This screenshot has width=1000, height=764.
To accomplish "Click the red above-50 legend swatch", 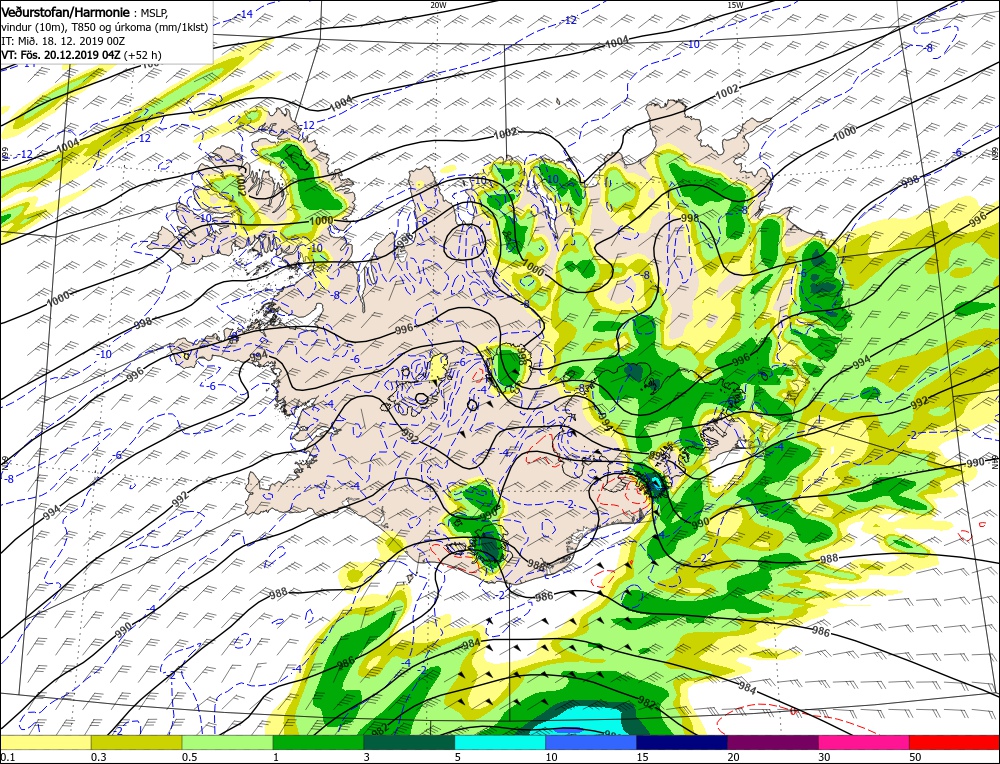I will pyautogui.click(x=955, y=742).
